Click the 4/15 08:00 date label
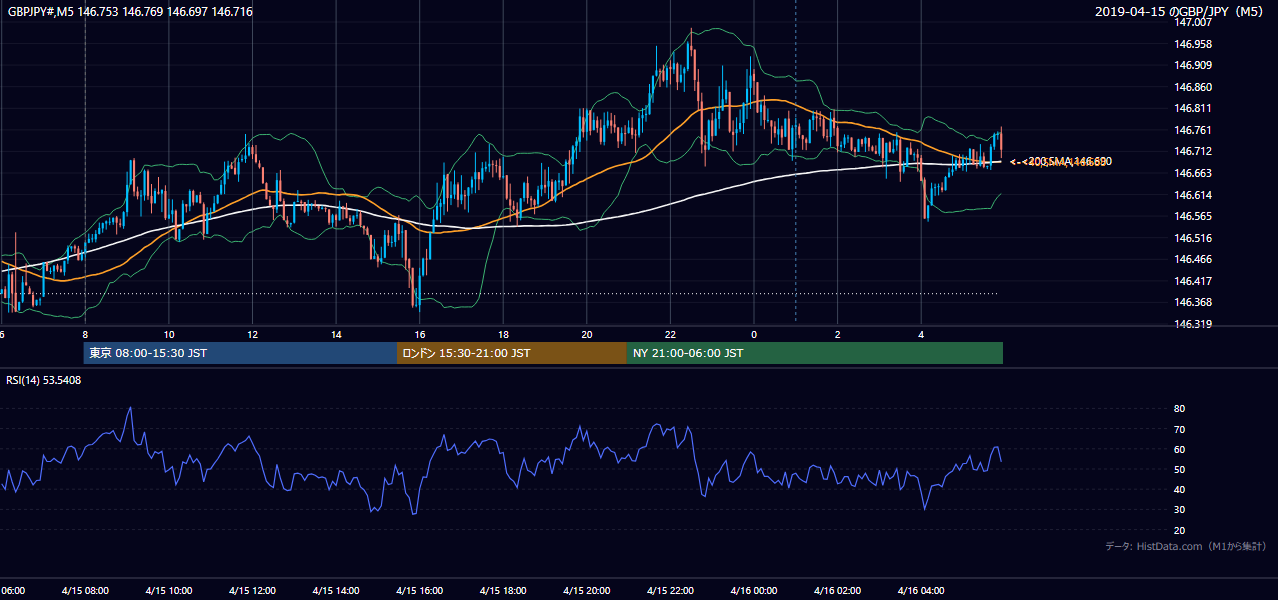The height and width of the screenshot is (600, 1278). (x=85, y=591)
